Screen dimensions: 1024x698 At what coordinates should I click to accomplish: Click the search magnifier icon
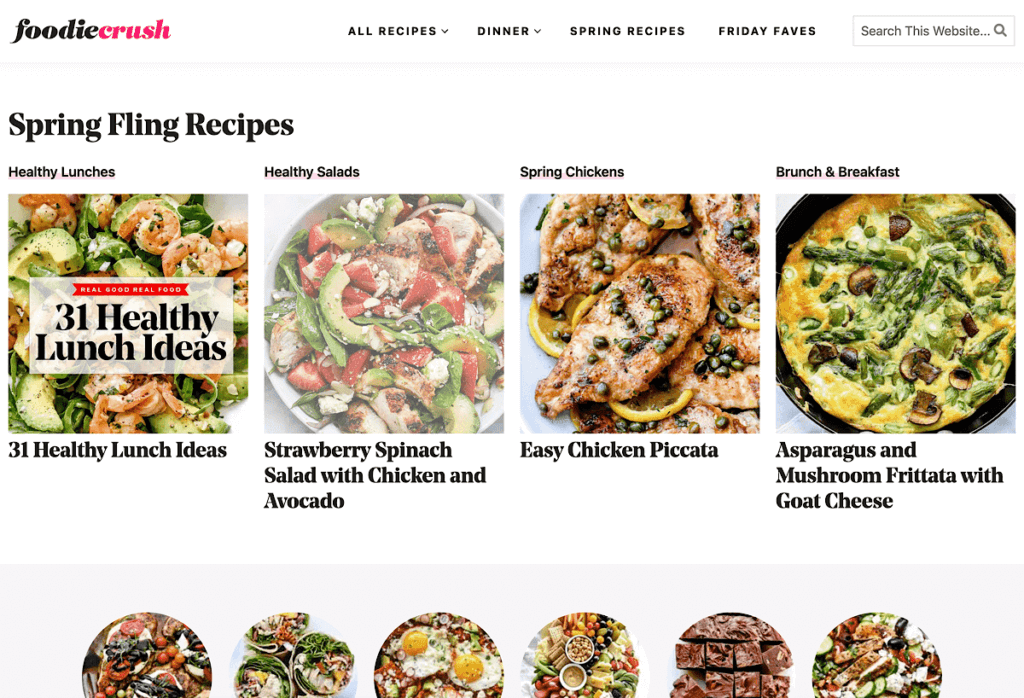(x=1000, y=31)
